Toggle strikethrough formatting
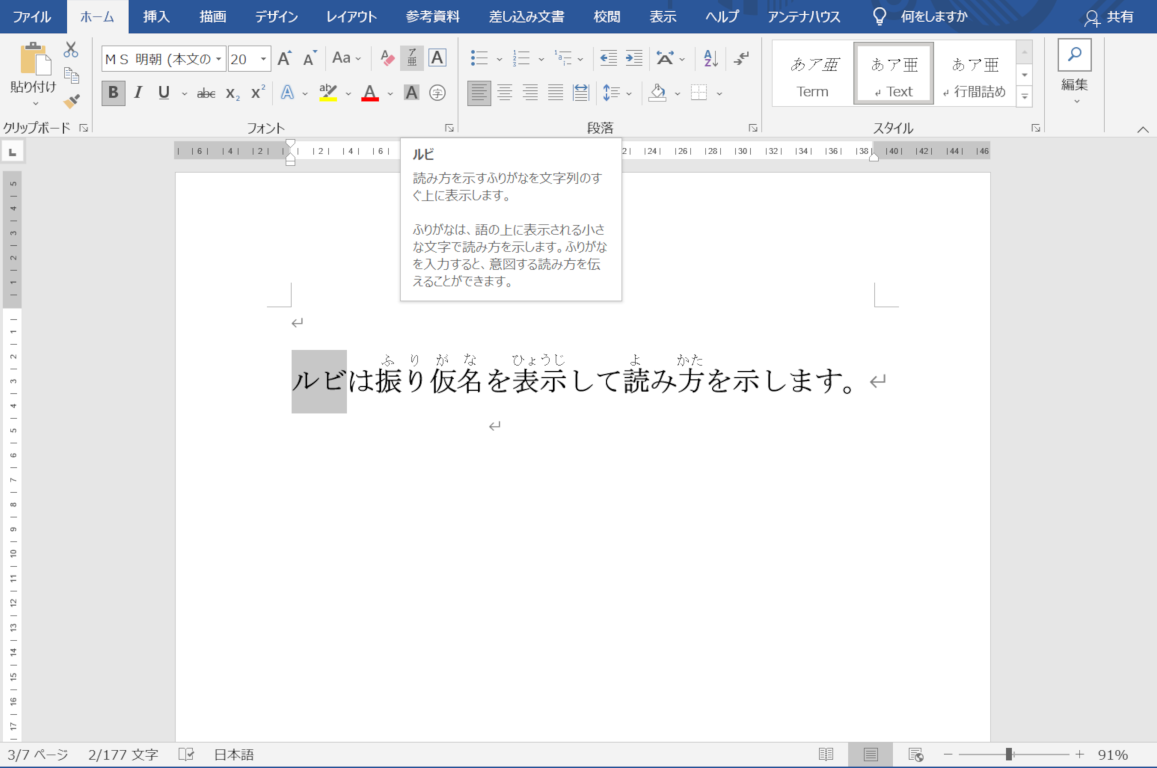1157x768 pixels. click(x=206, y=93)
